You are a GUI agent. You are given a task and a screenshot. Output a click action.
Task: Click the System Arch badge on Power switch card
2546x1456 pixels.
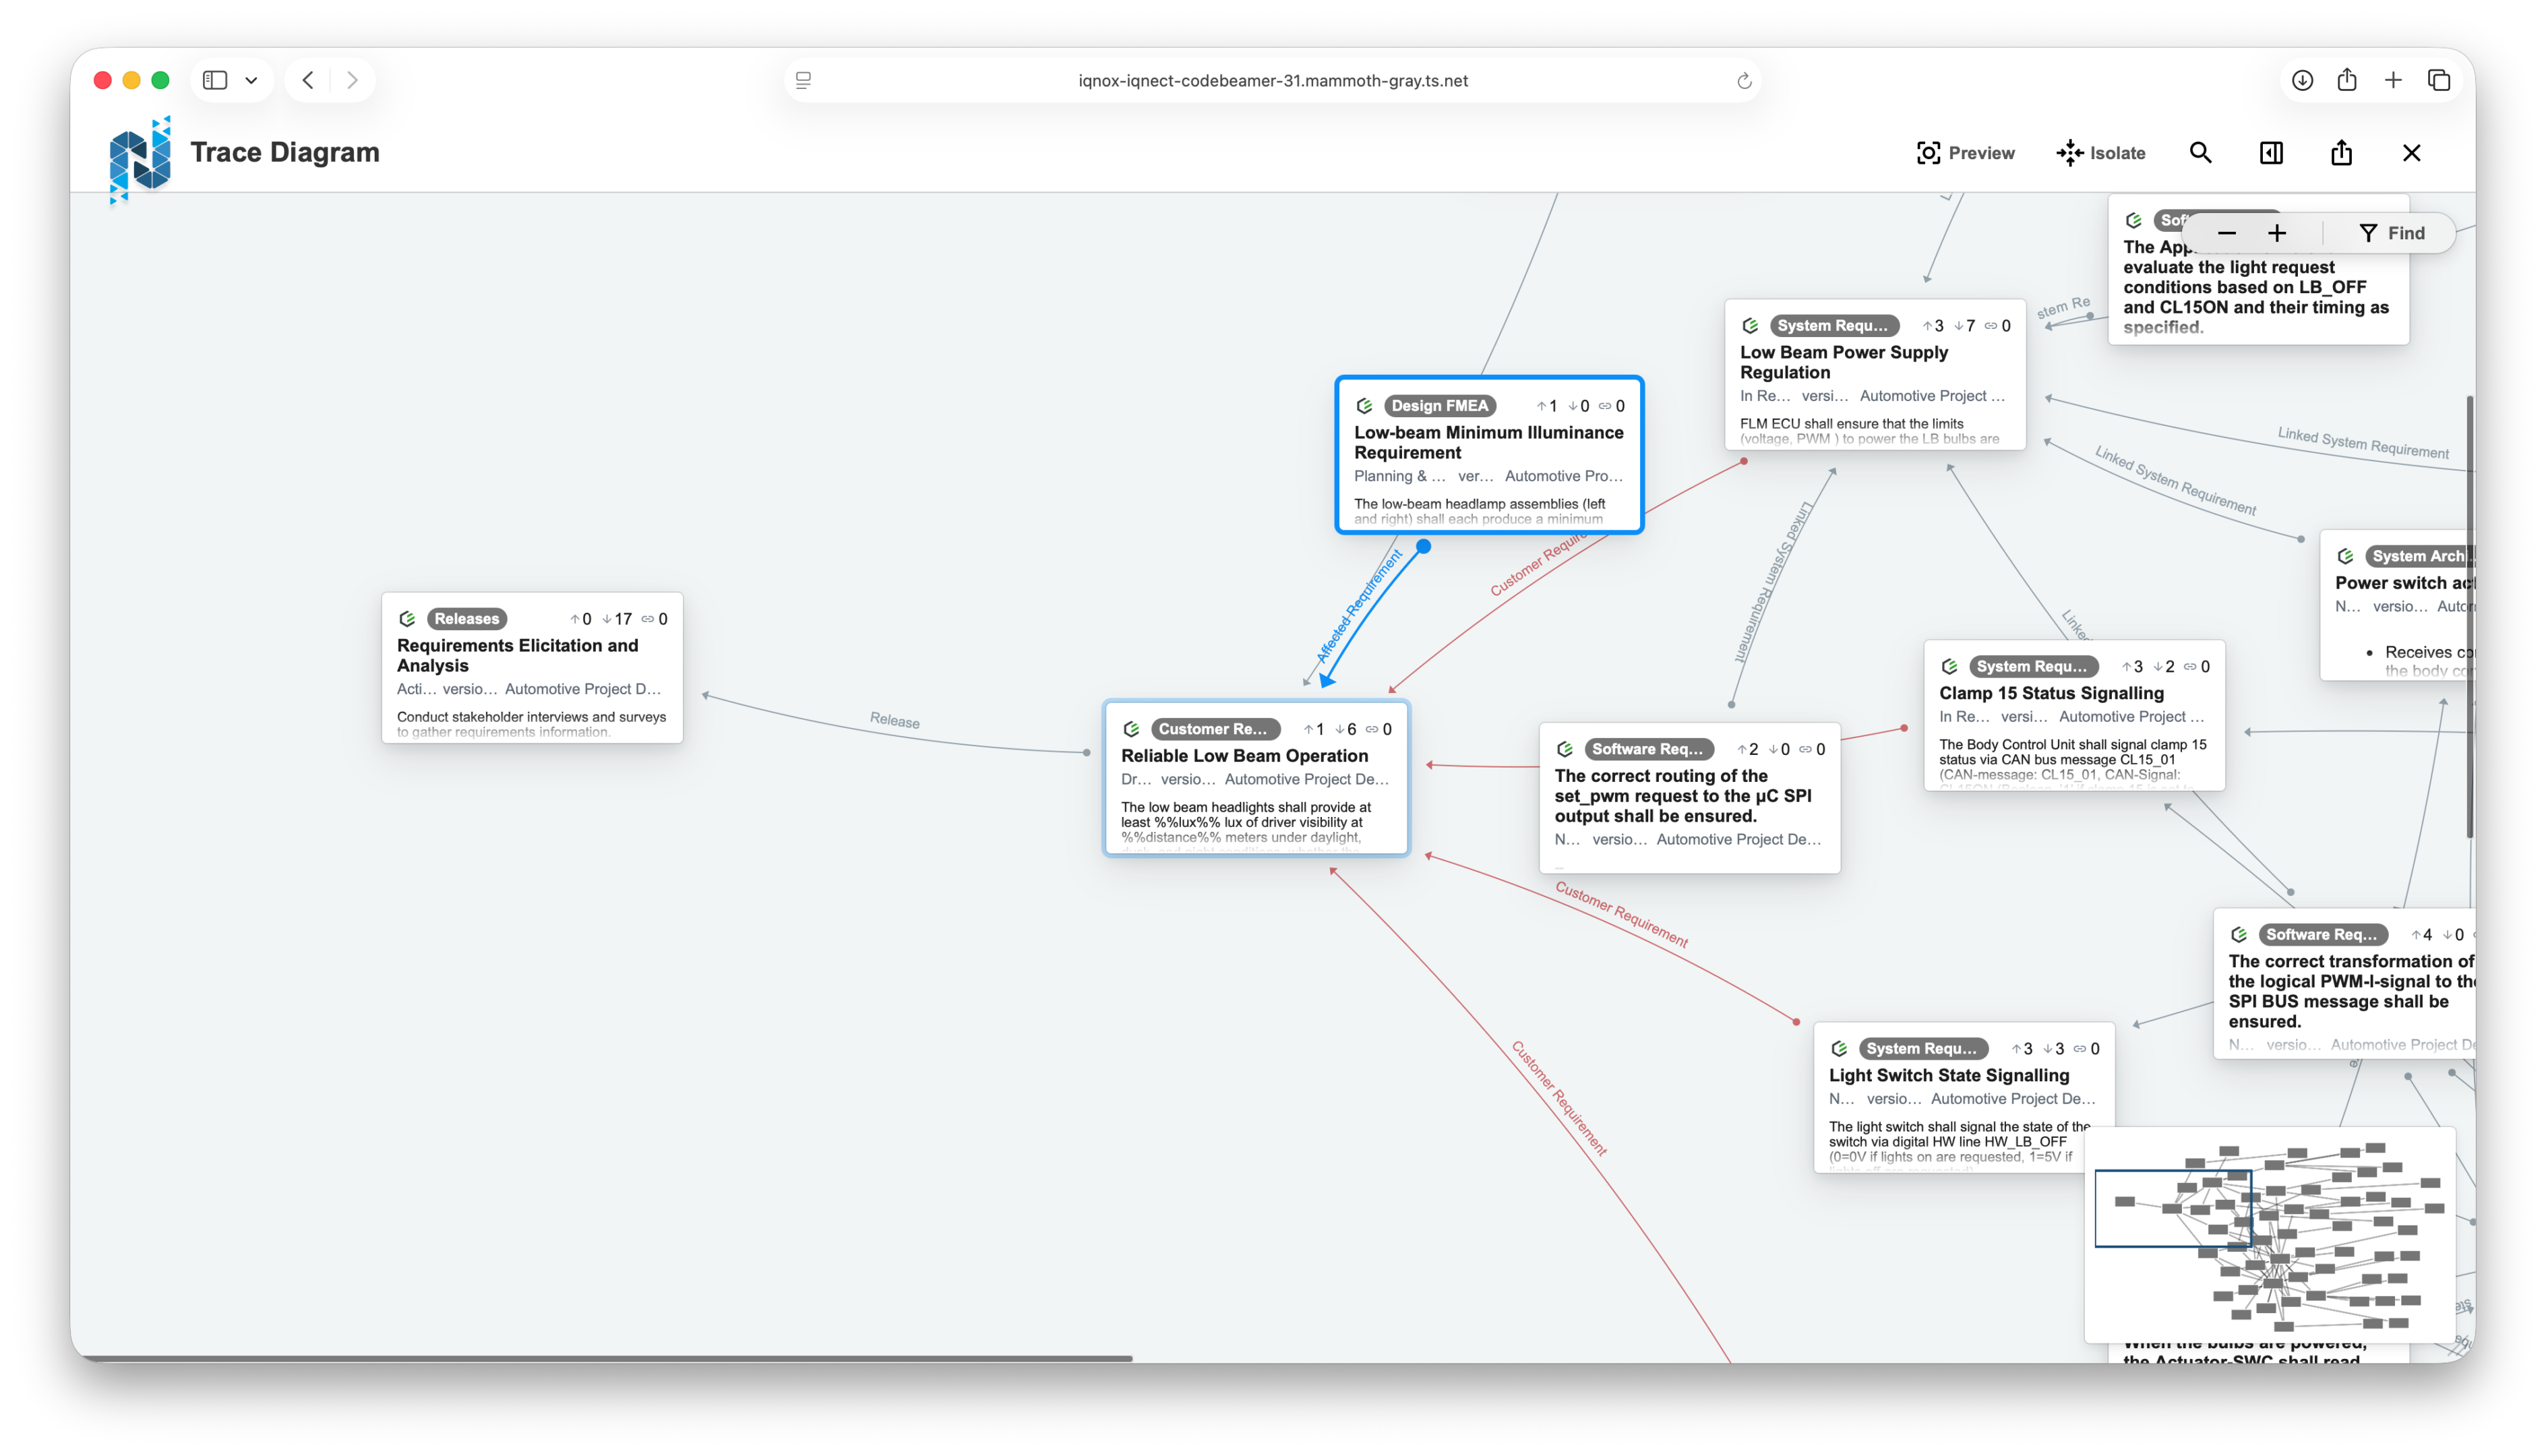[2419, 557]
